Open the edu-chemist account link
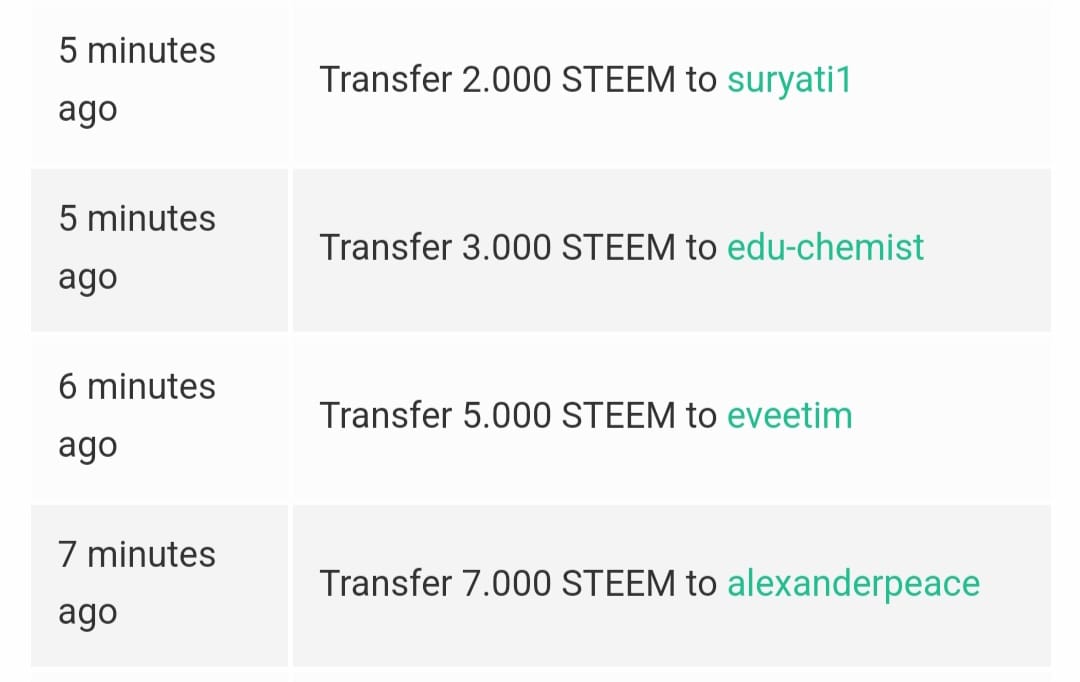The width and height of the screenshot is (1080, 682). pos(825,248)
